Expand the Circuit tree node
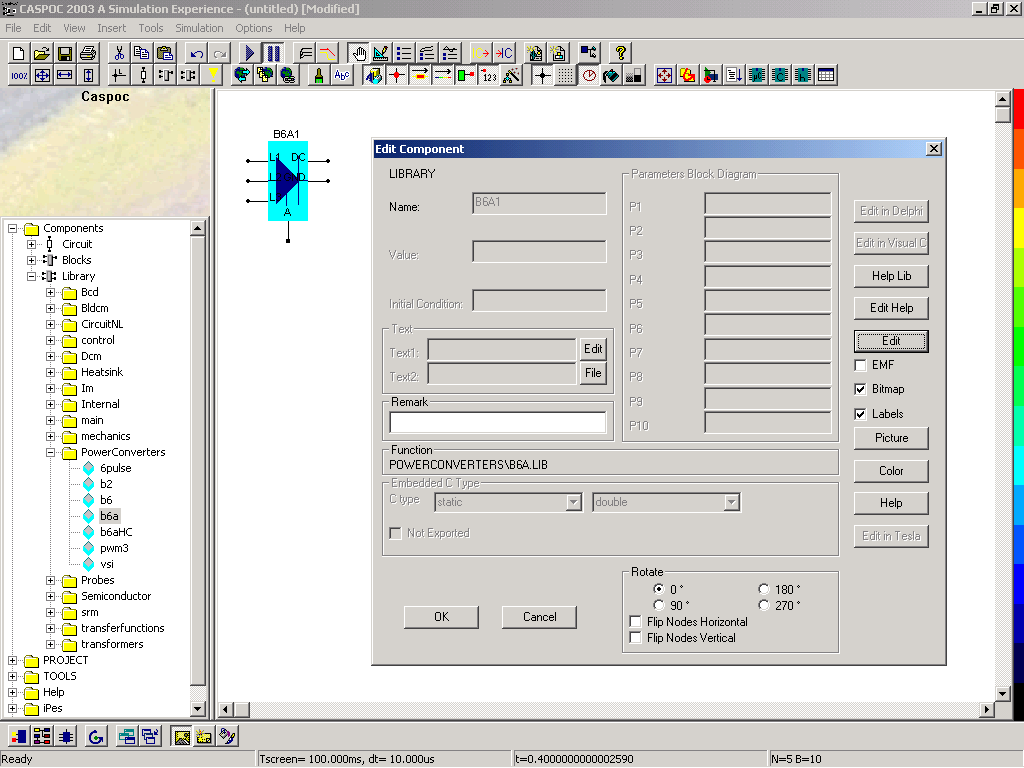Screen dimensions: 1024x768 [31, 244]
